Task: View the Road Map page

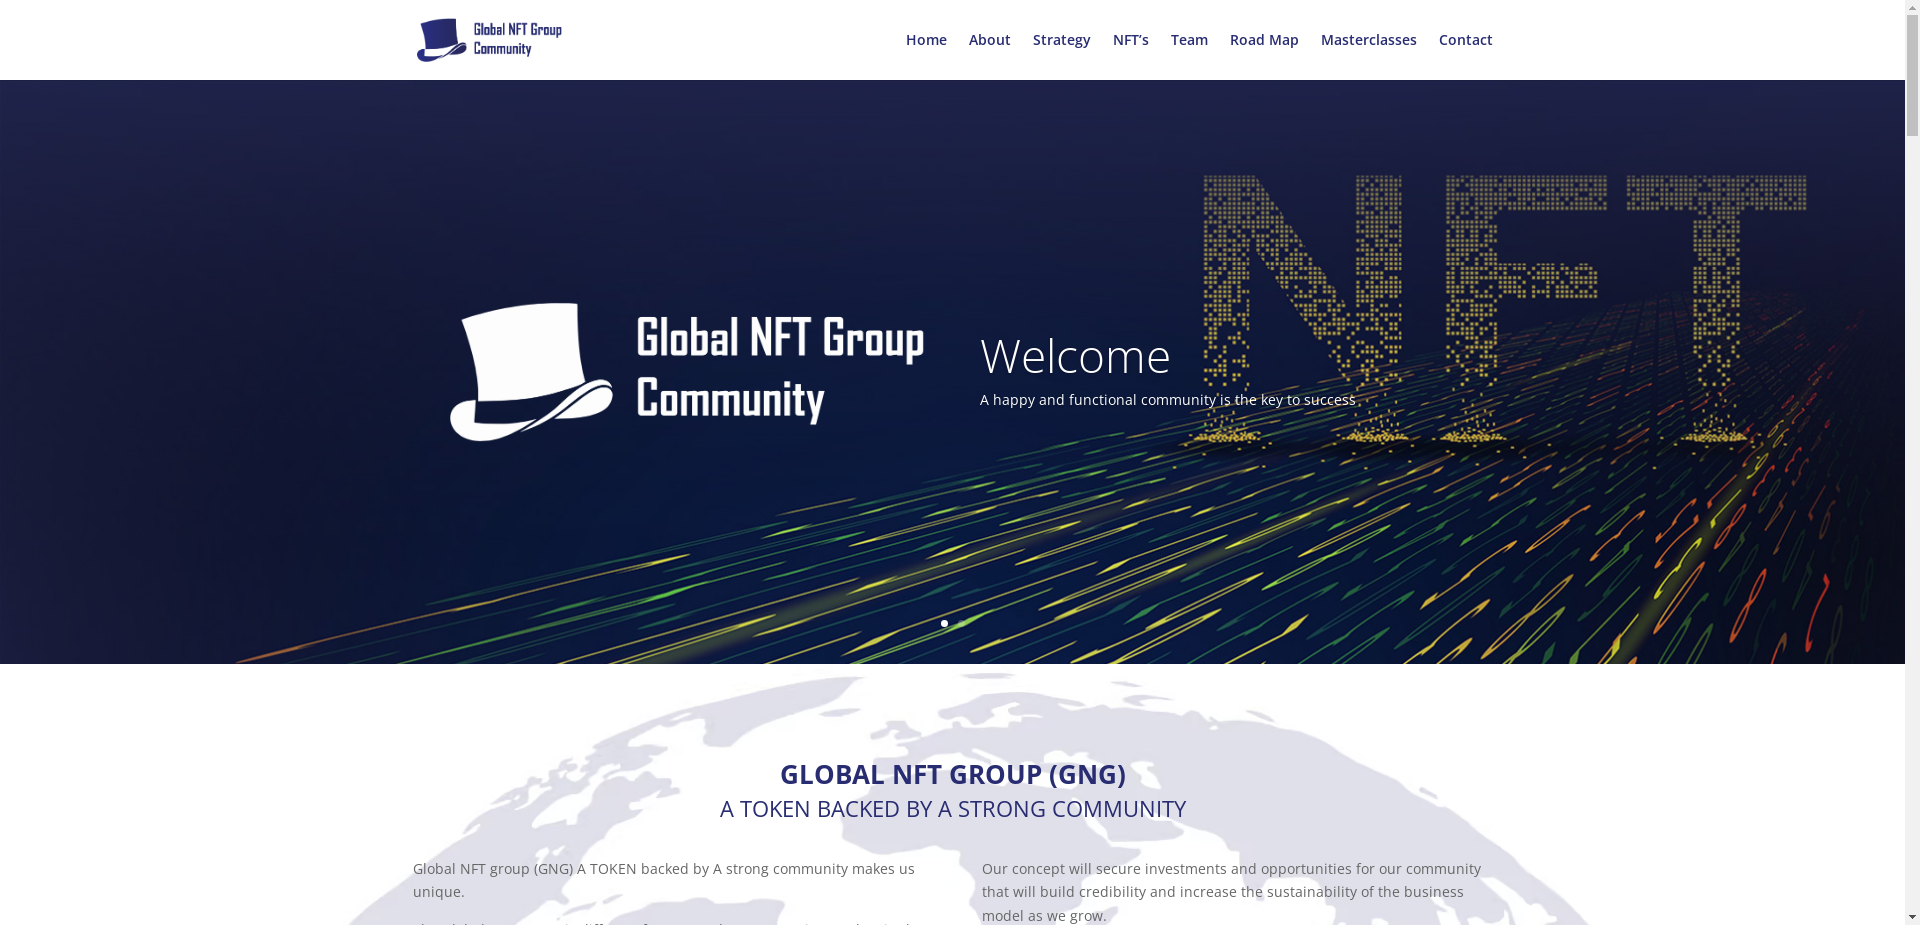Action: pos(1264,40)
